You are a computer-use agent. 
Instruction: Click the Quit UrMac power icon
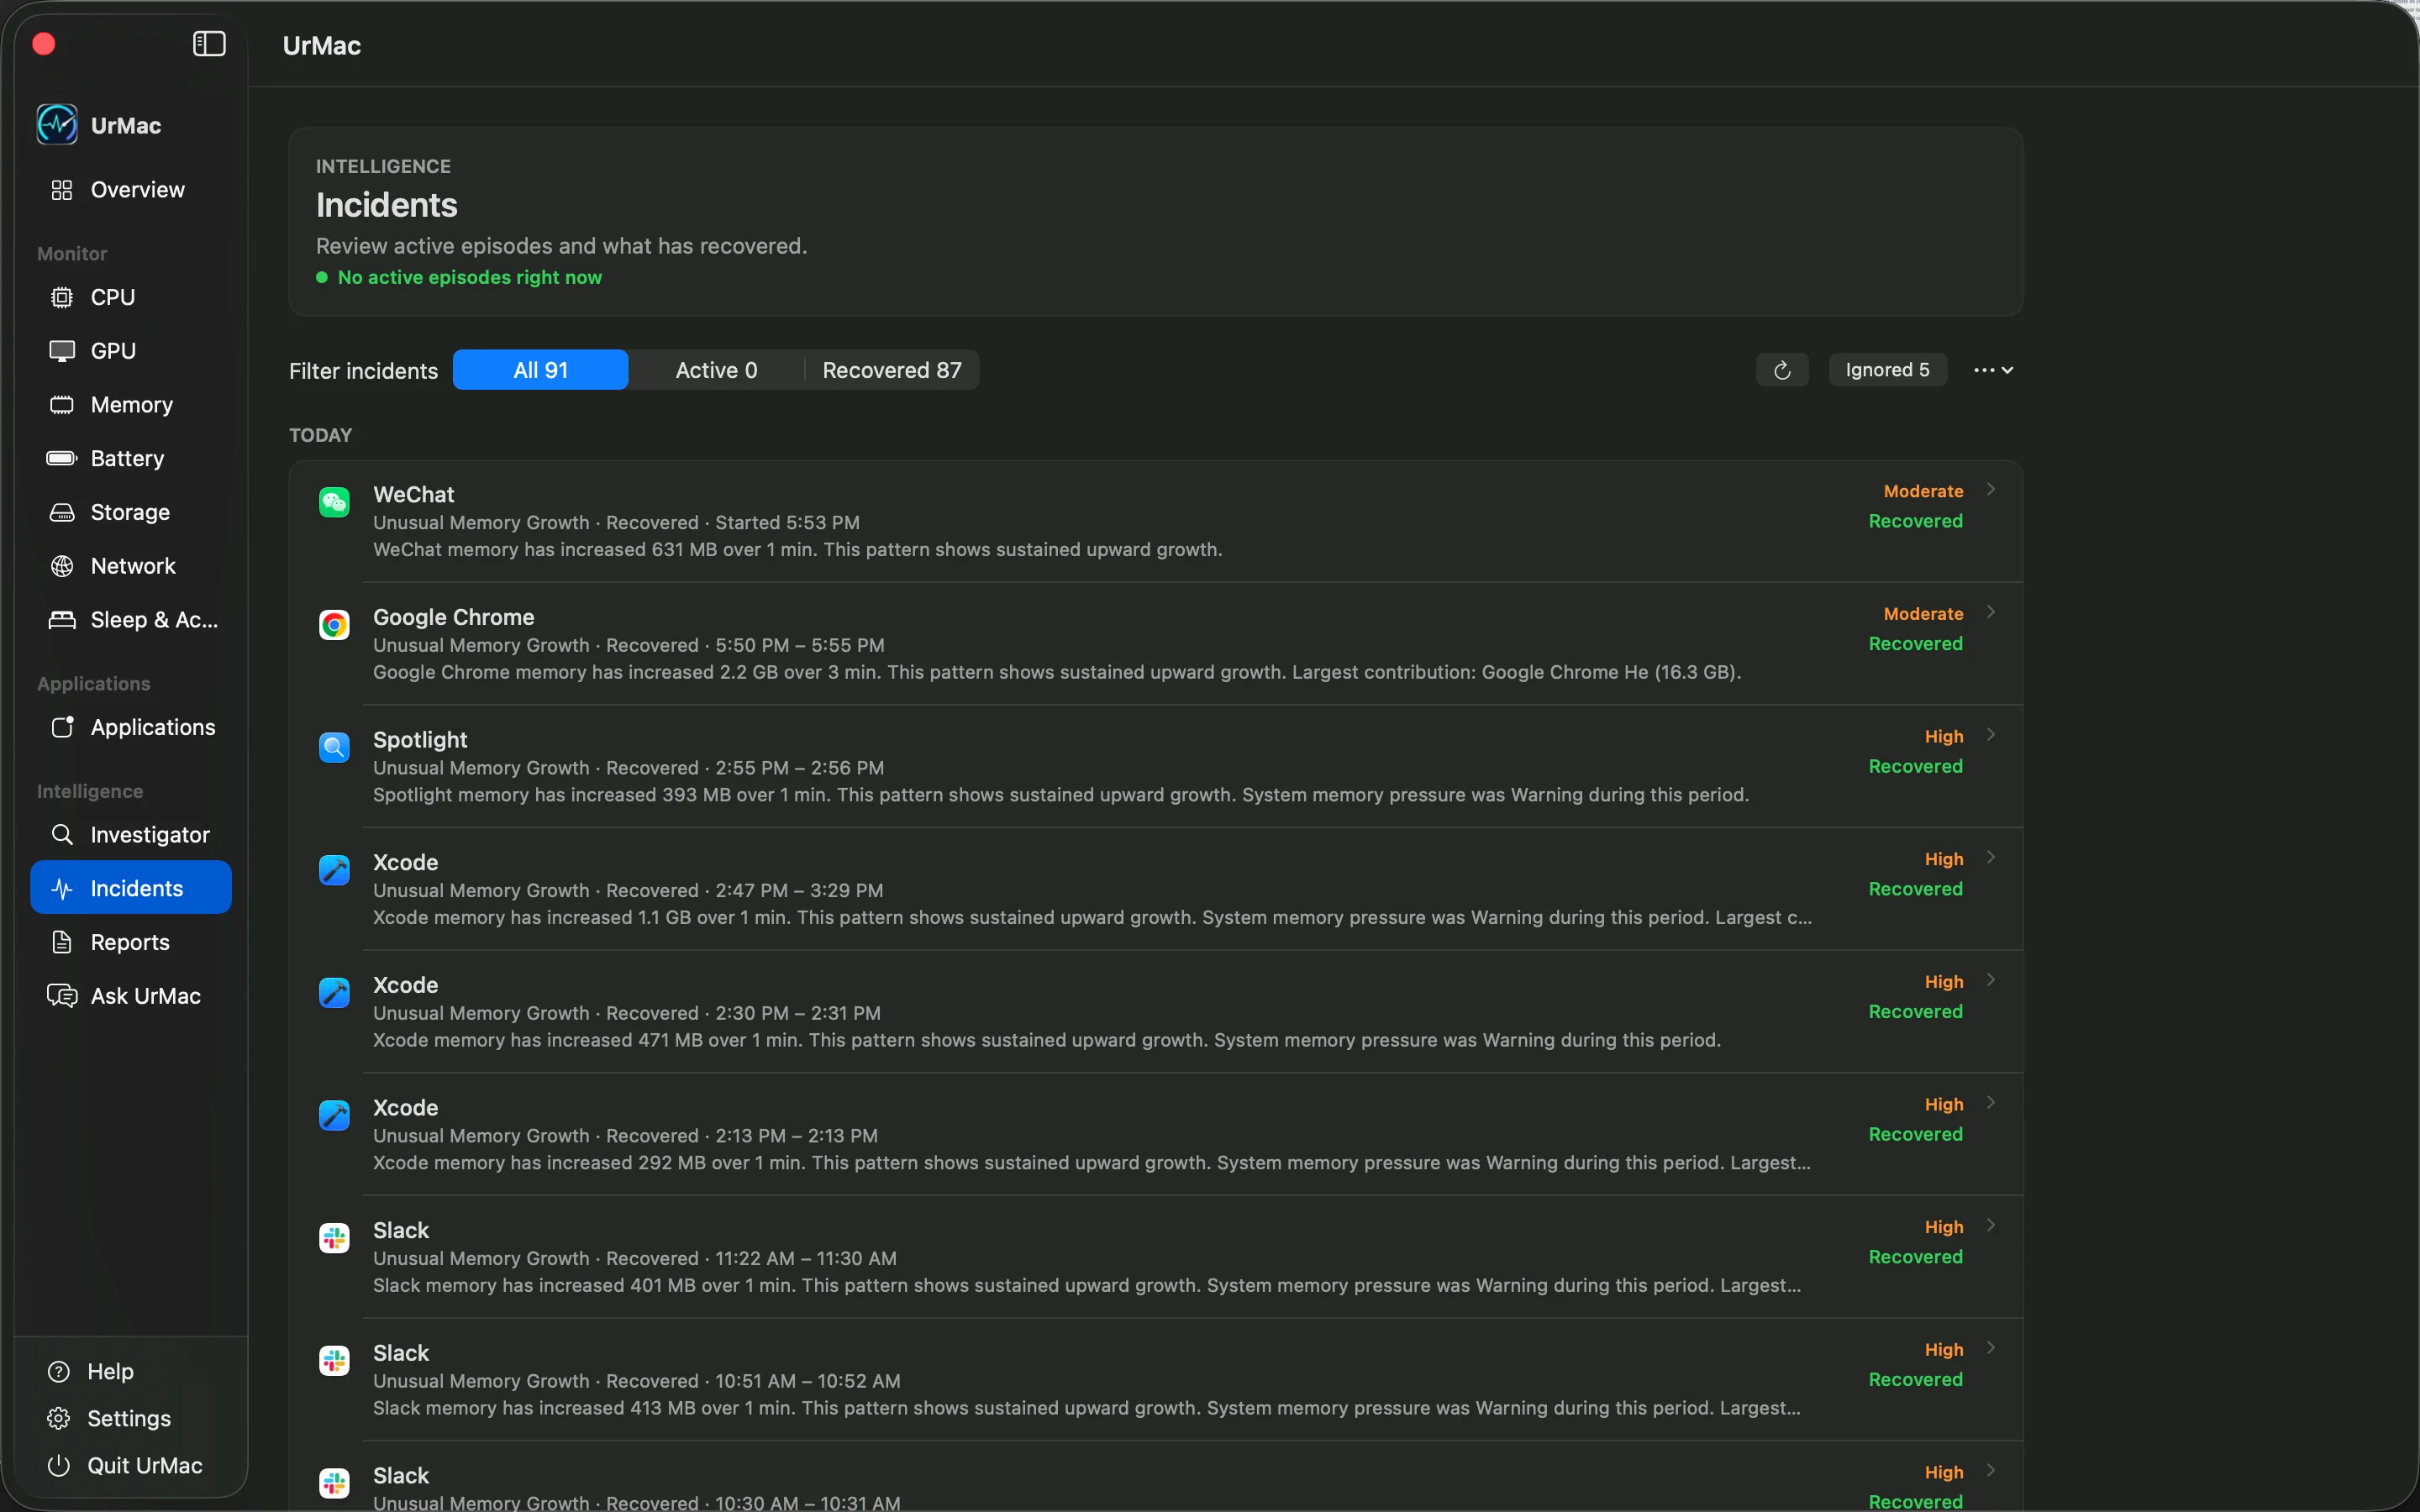59,1465
